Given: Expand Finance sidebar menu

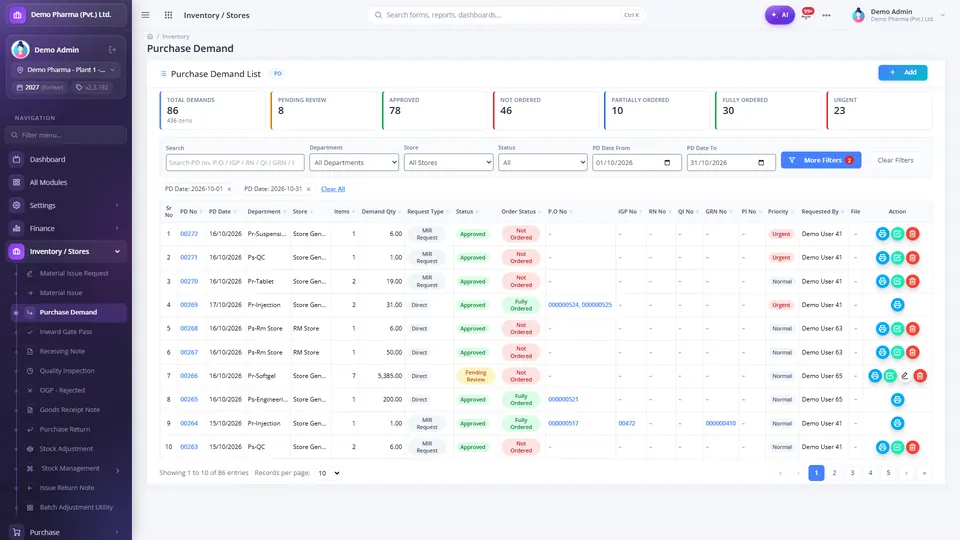Looking at the screenshot, I should coord(66,228).
